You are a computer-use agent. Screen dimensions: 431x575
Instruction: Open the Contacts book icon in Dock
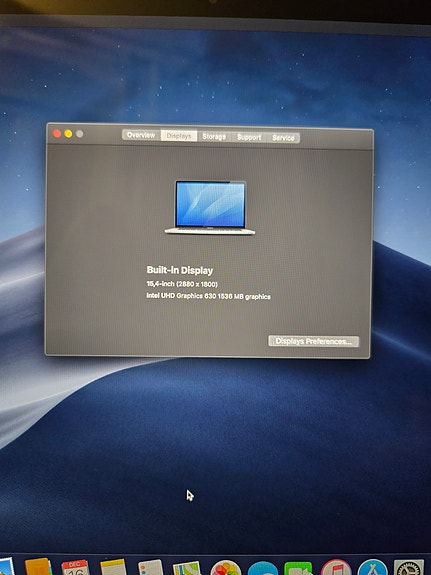pos(39,567)
